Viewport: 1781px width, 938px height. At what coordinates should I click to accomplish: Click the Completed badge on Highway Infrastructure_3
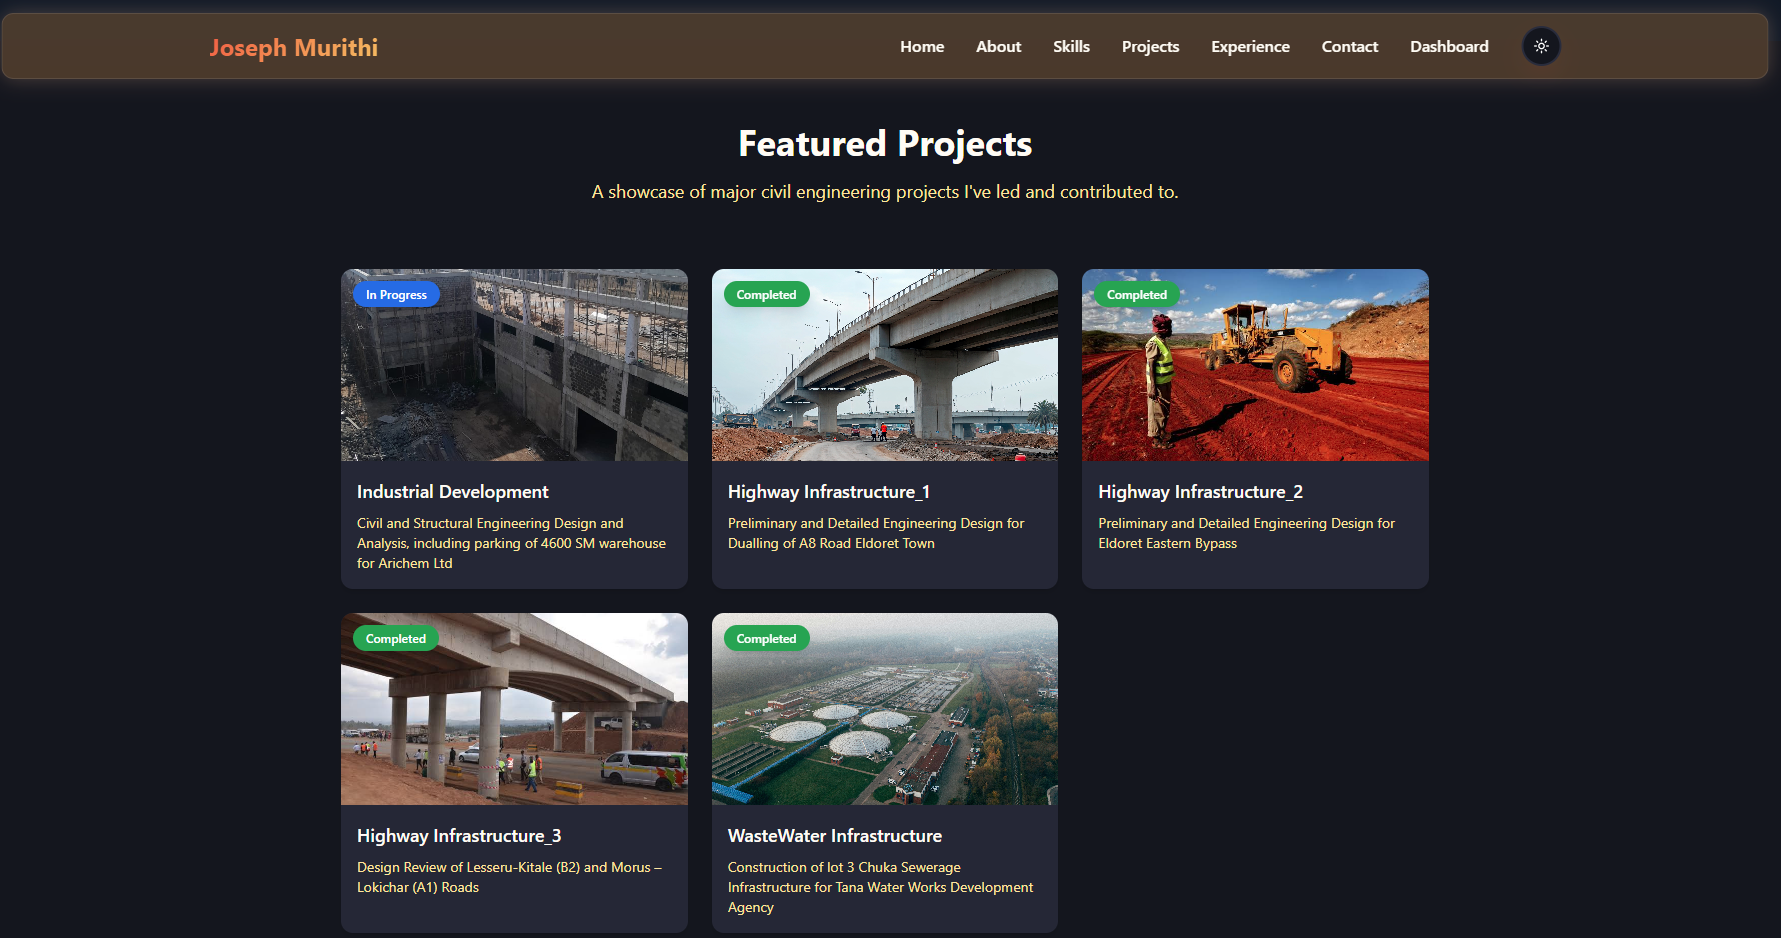[x=396, y=638]
